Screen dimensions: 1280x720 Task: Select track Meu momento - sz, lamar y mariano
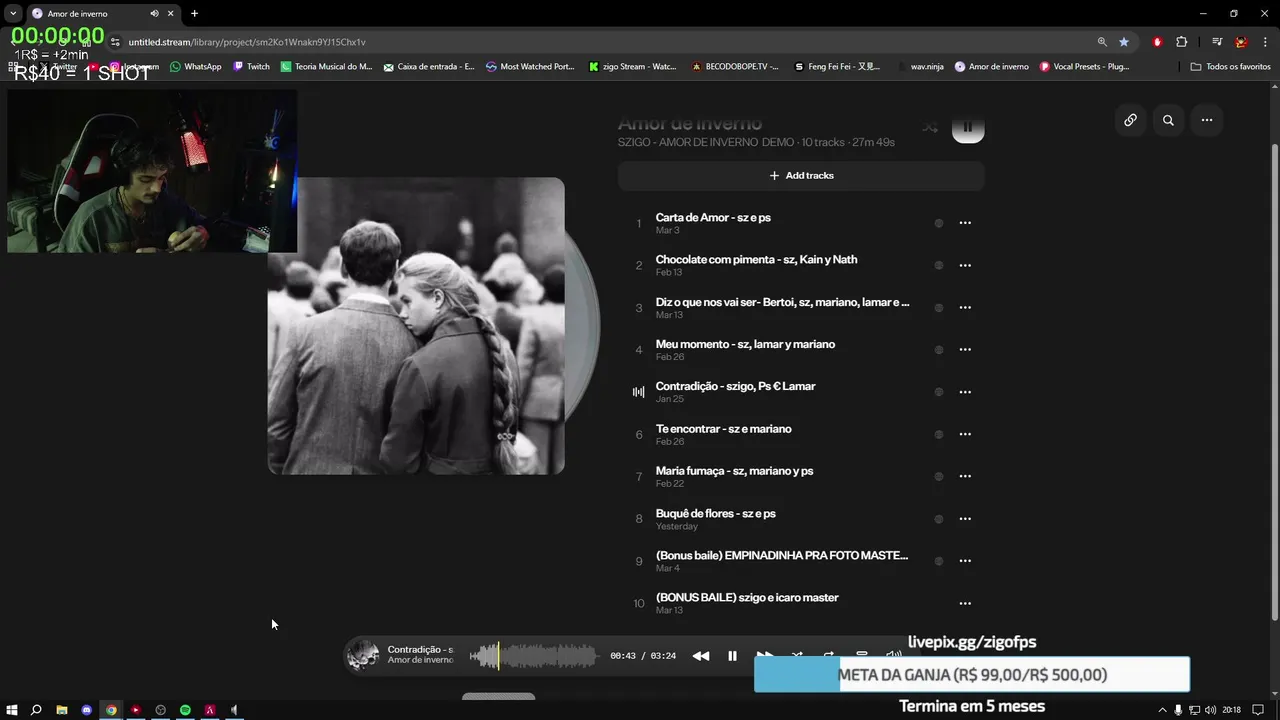[745, 344]
